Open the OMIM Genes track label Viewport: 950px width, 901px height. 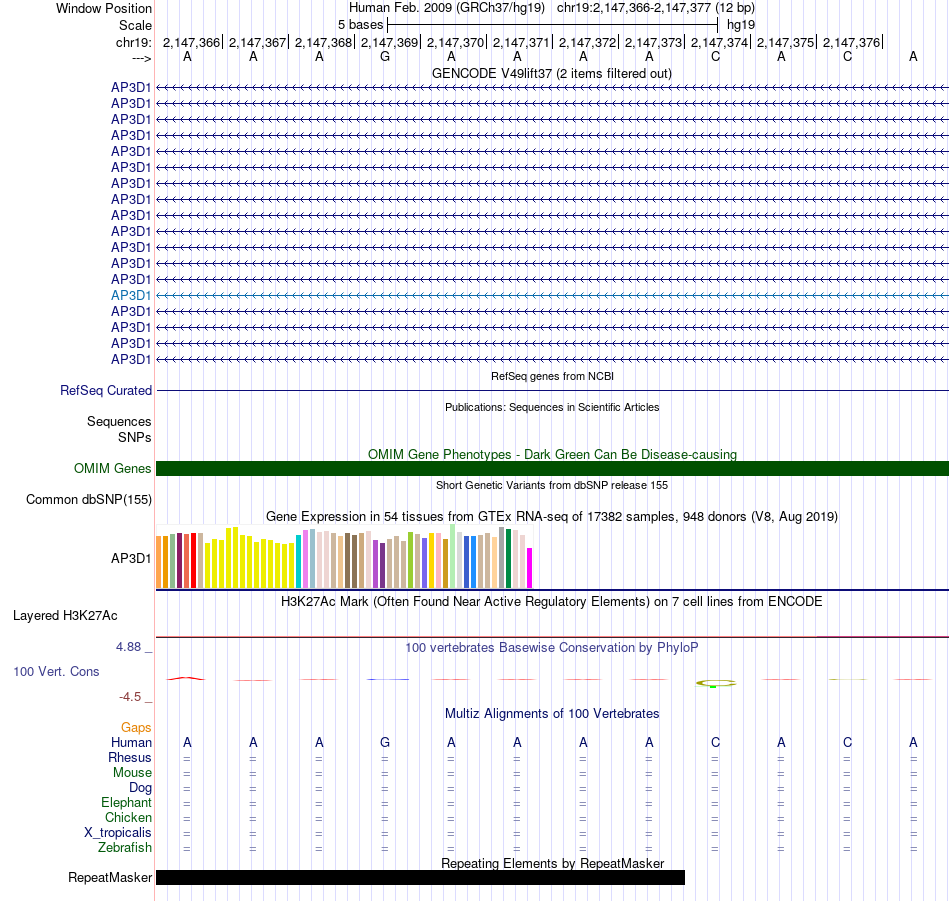113,468
